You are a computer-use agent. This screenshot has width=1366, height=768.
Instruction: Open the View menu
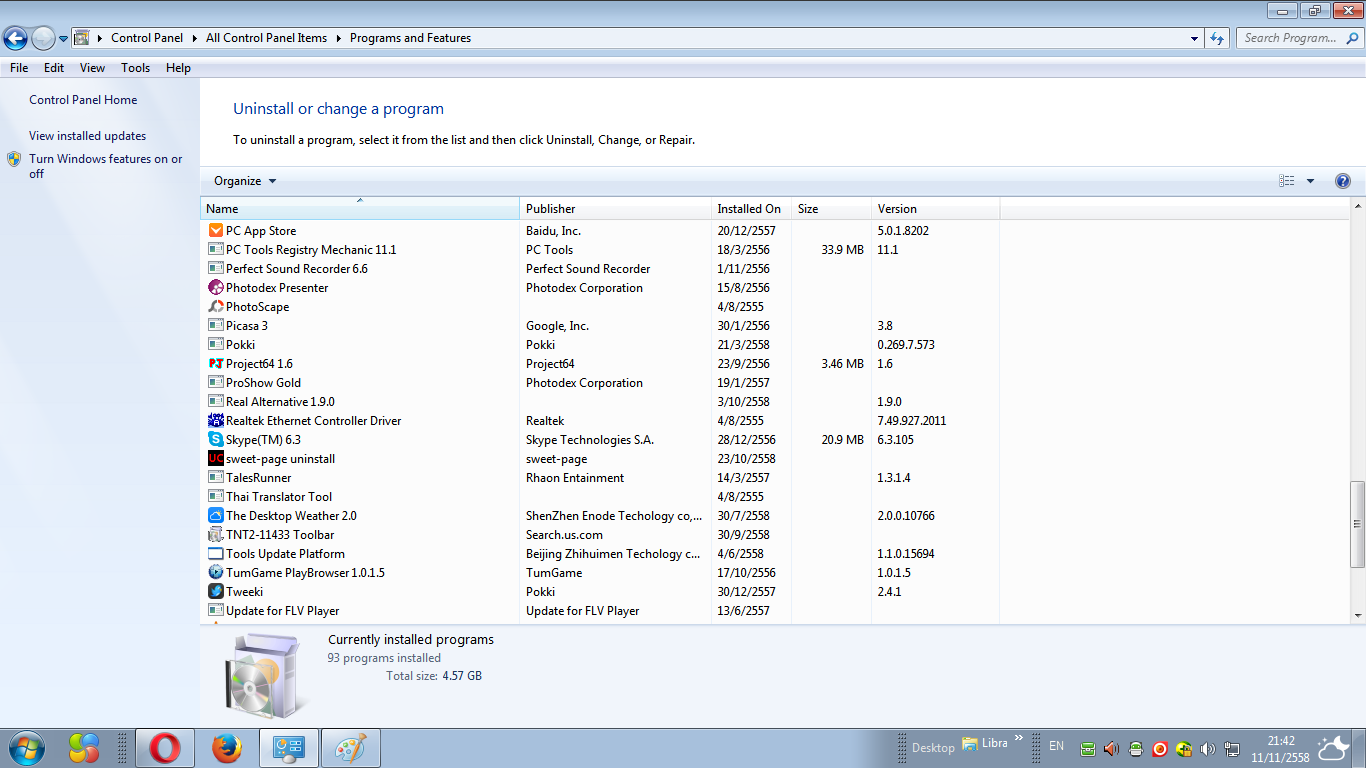pos(92,68)
